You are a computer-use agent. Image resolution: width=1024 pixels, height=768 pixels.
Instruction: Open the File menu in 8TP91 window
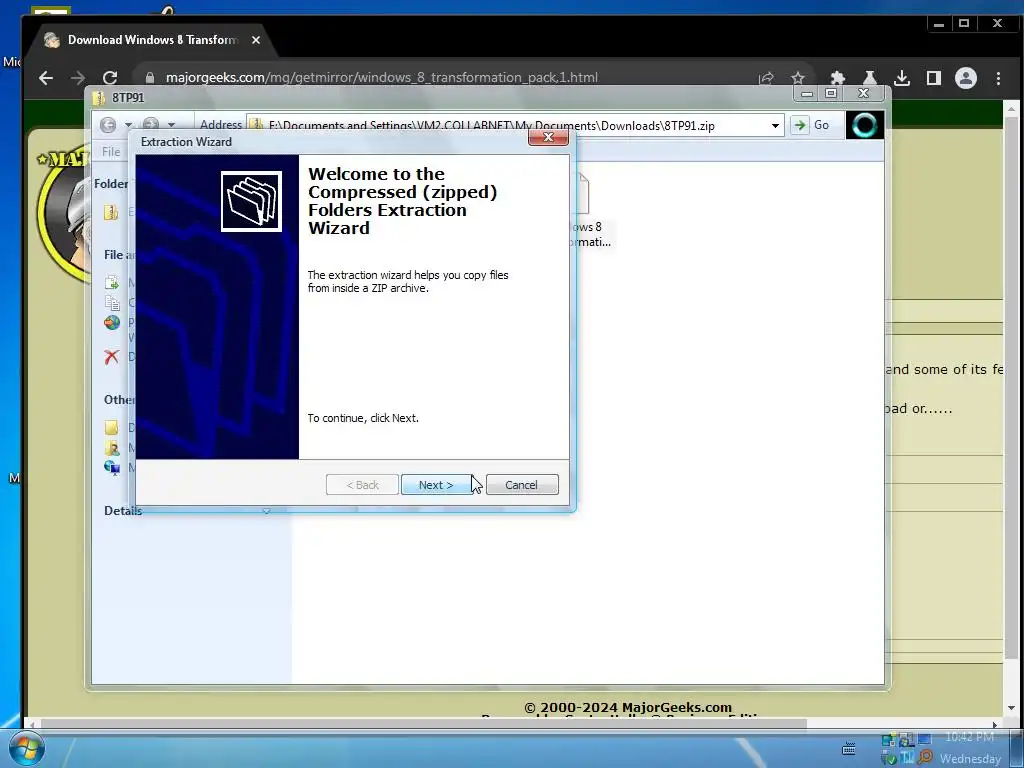pyautogui.click(x=111, y=152)
